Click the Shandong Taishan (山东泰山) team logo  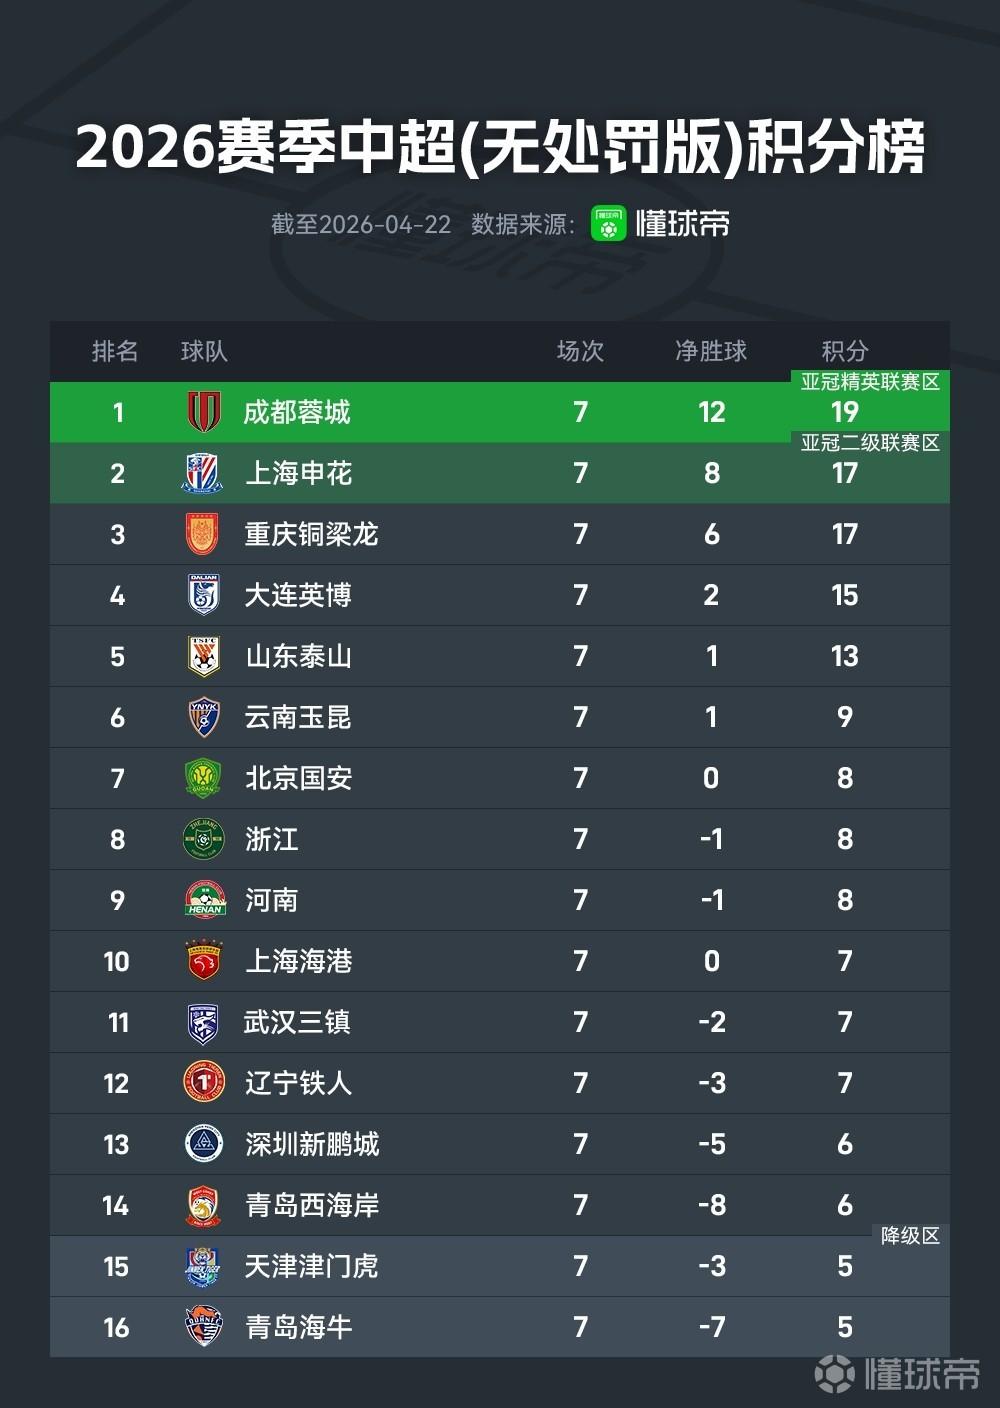(x=204, y=656)
